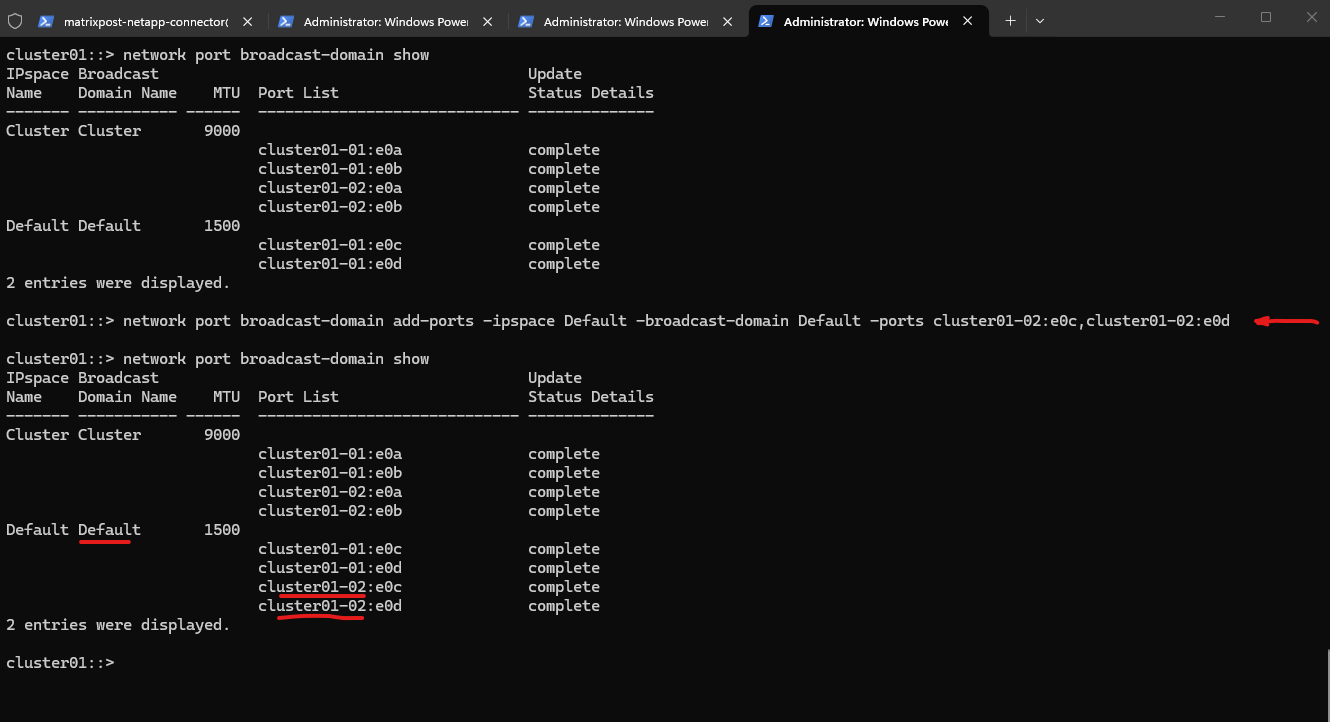1330x722 pixels.
Task: Close the currently active fourth tab
Action: coord(968,21)
